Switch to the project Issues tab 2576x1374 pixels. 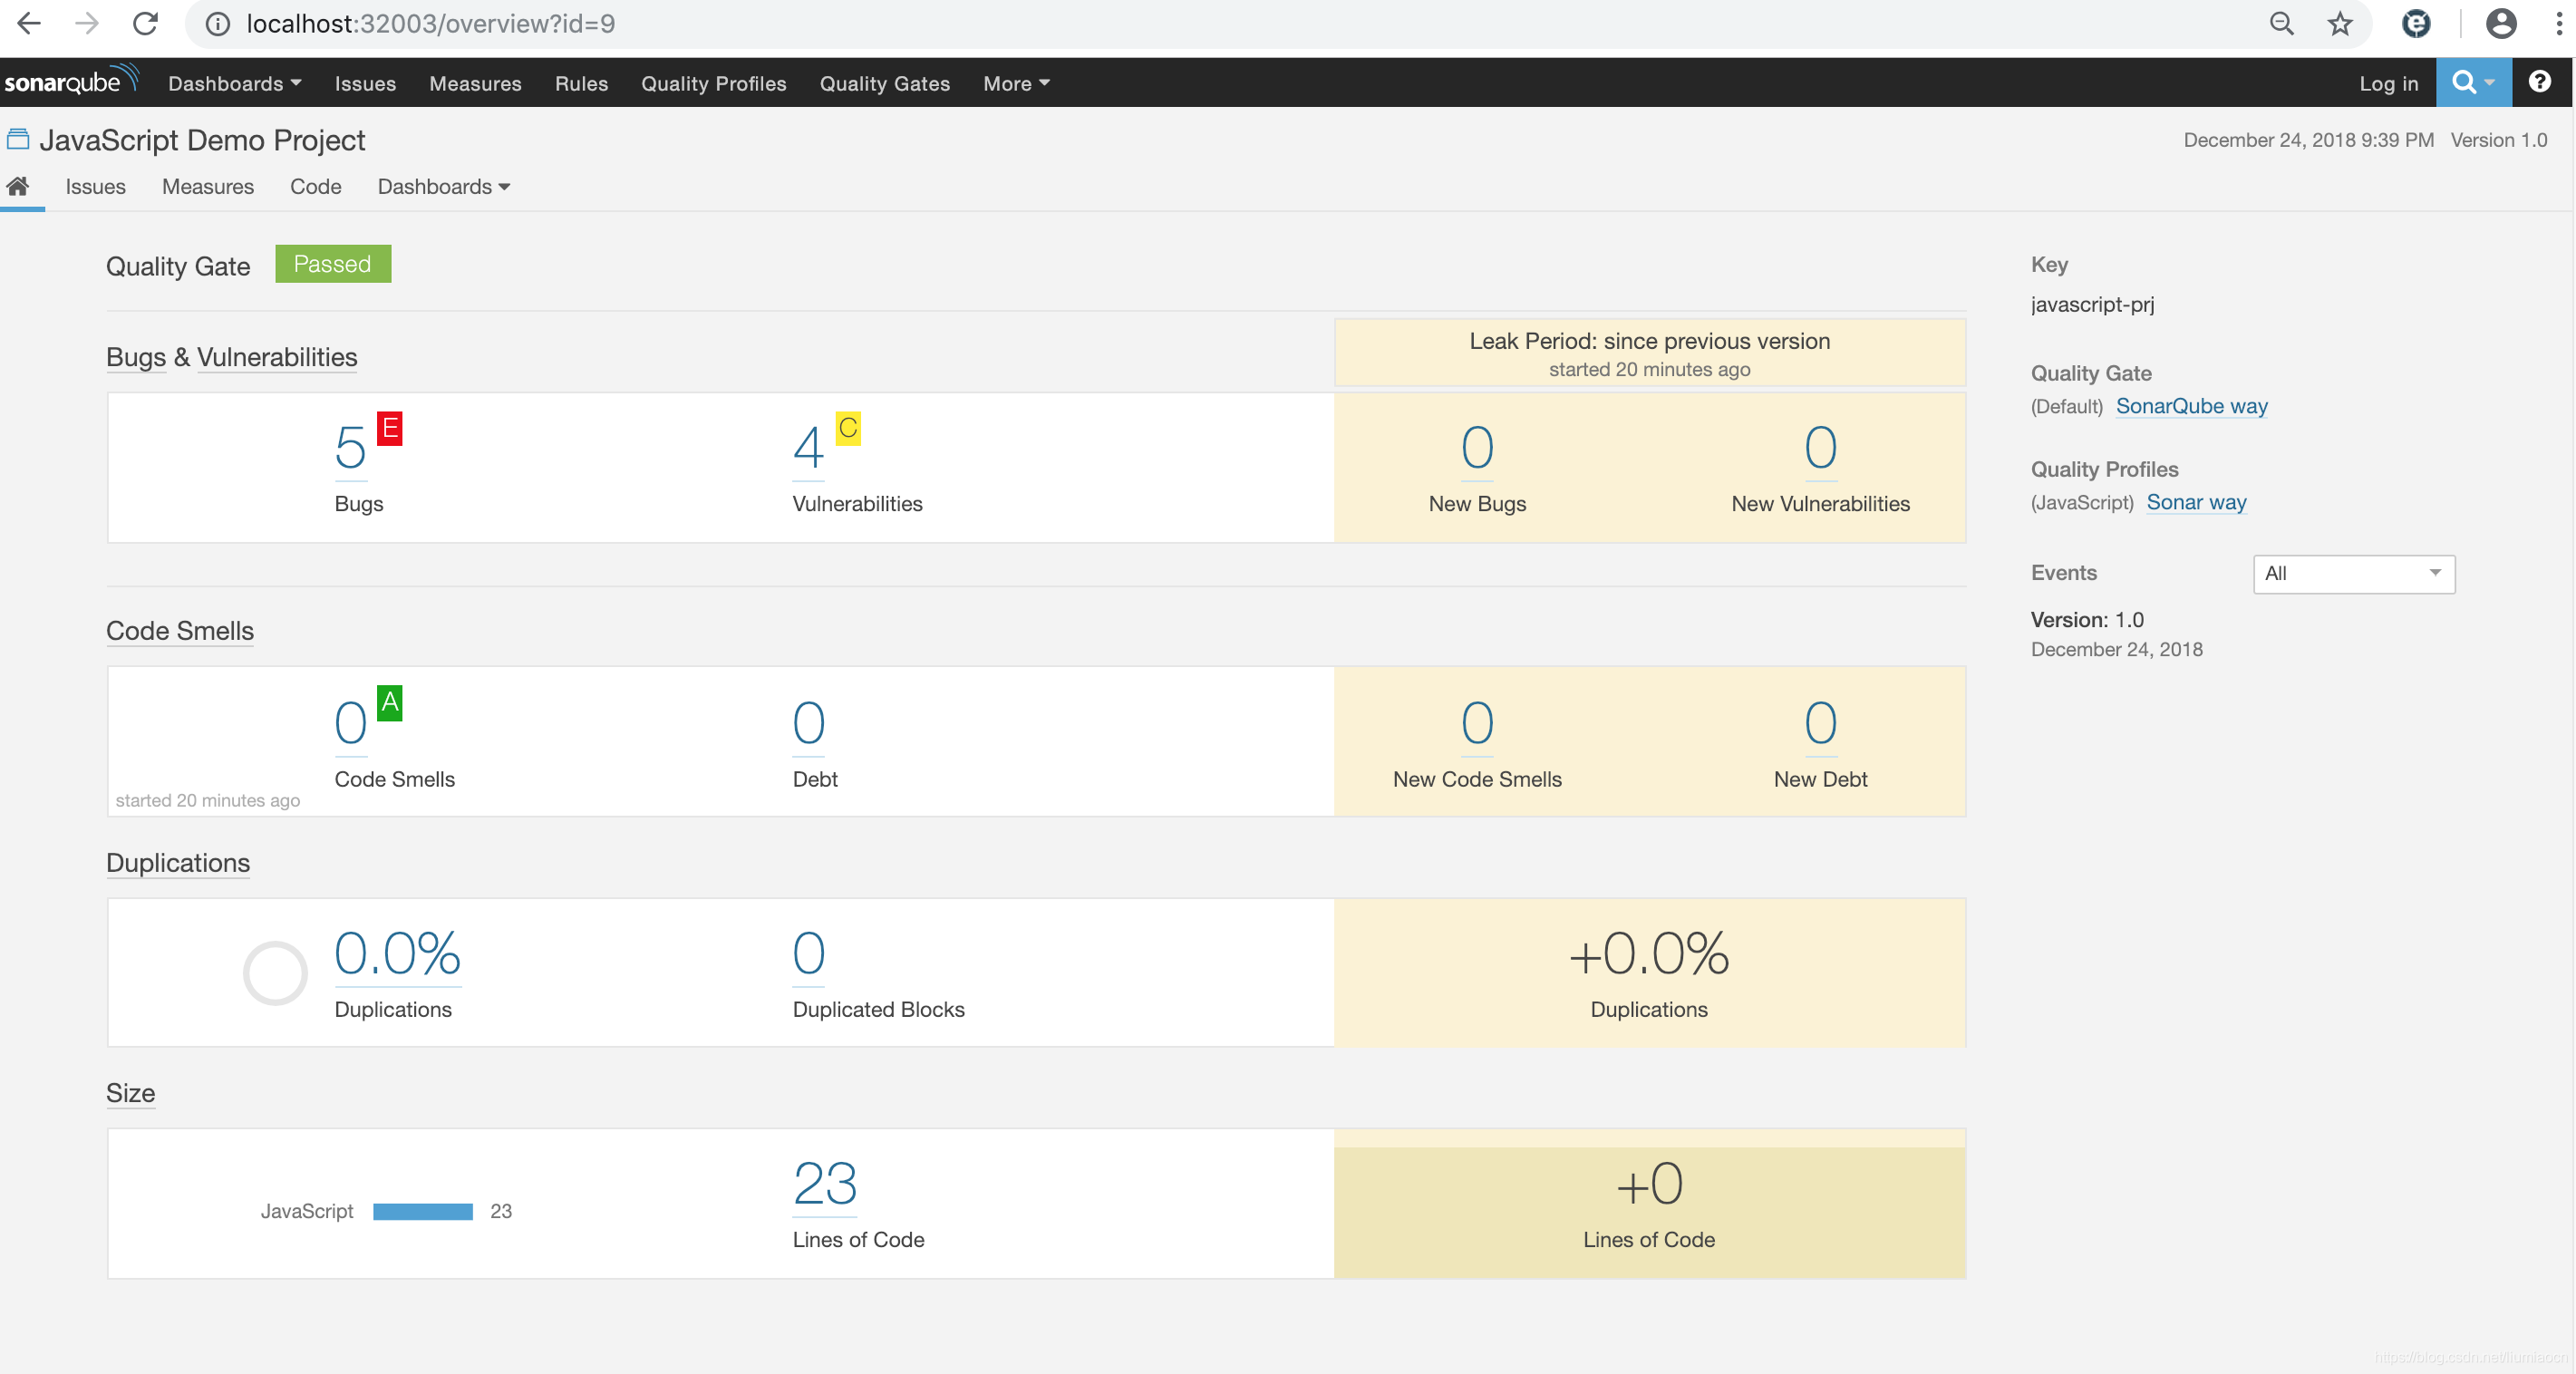pyautogui.click(x=95, y=186)
